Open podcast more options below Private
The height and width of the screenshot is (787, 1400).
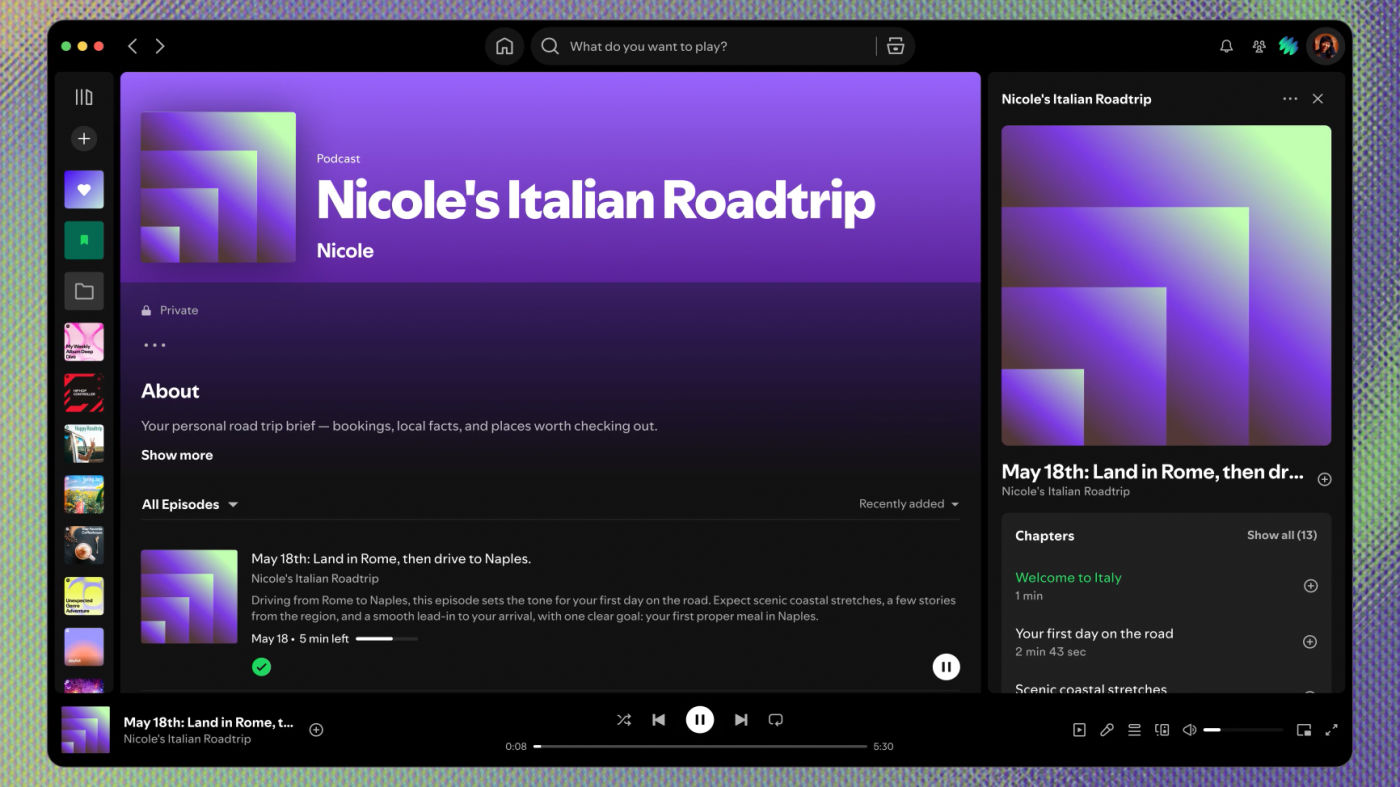[154, 345]
